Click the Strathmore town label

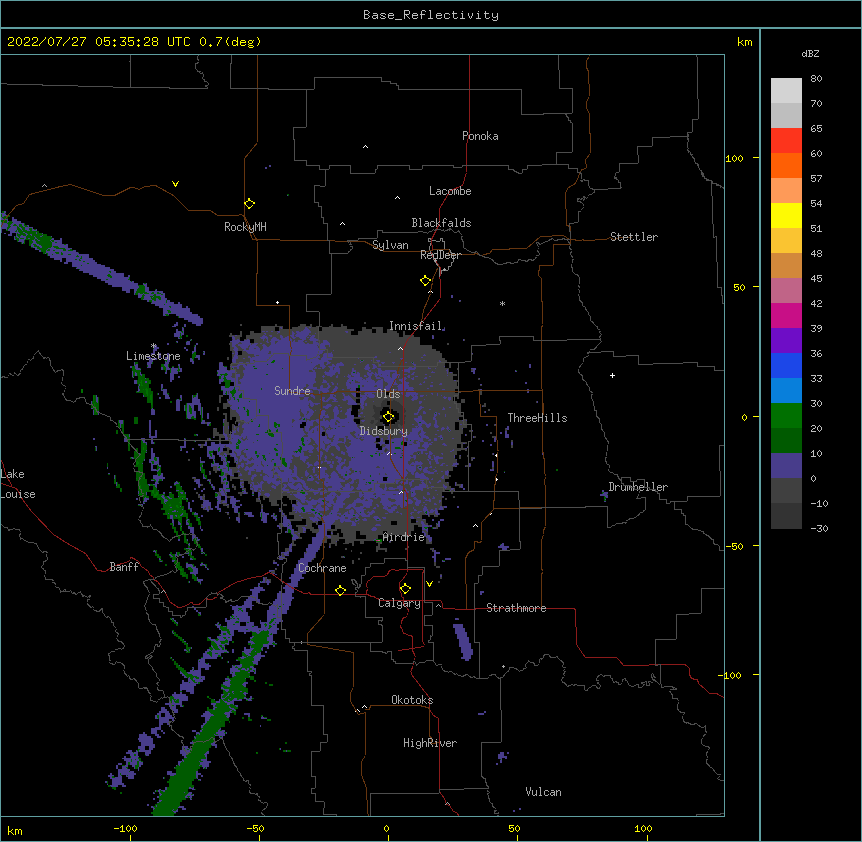[516, 608]
